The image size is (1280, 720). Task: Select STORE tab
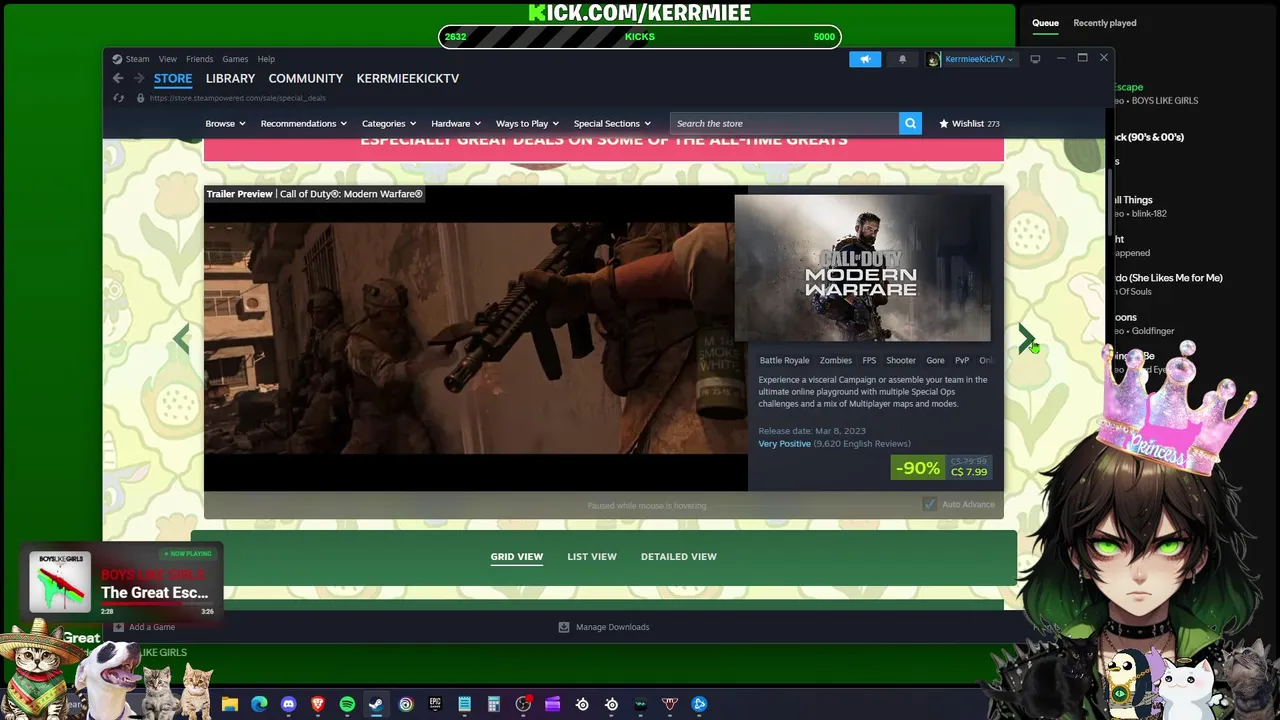click(x=173, y=78)
